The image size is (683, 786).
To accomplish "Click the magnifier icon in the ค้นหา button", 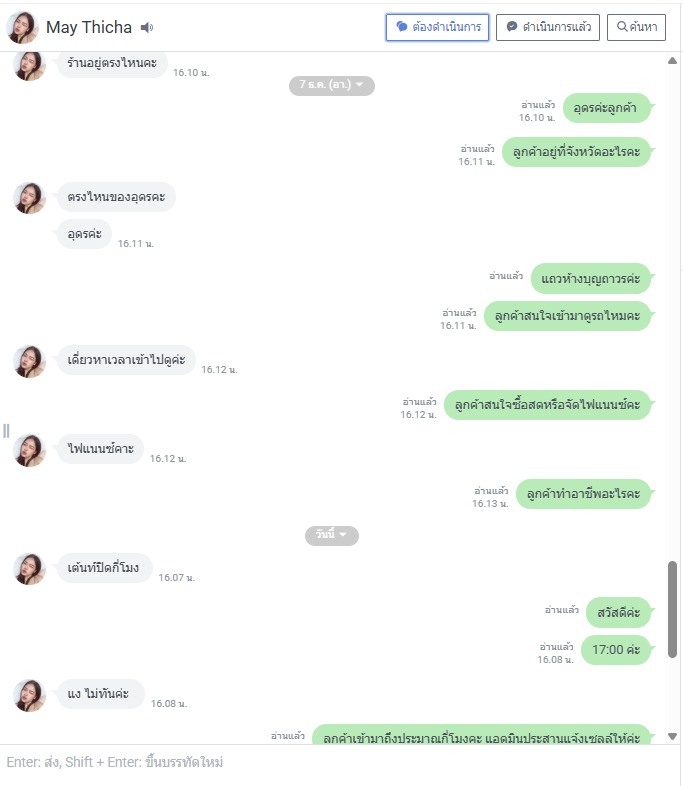I will coord(622,27).
